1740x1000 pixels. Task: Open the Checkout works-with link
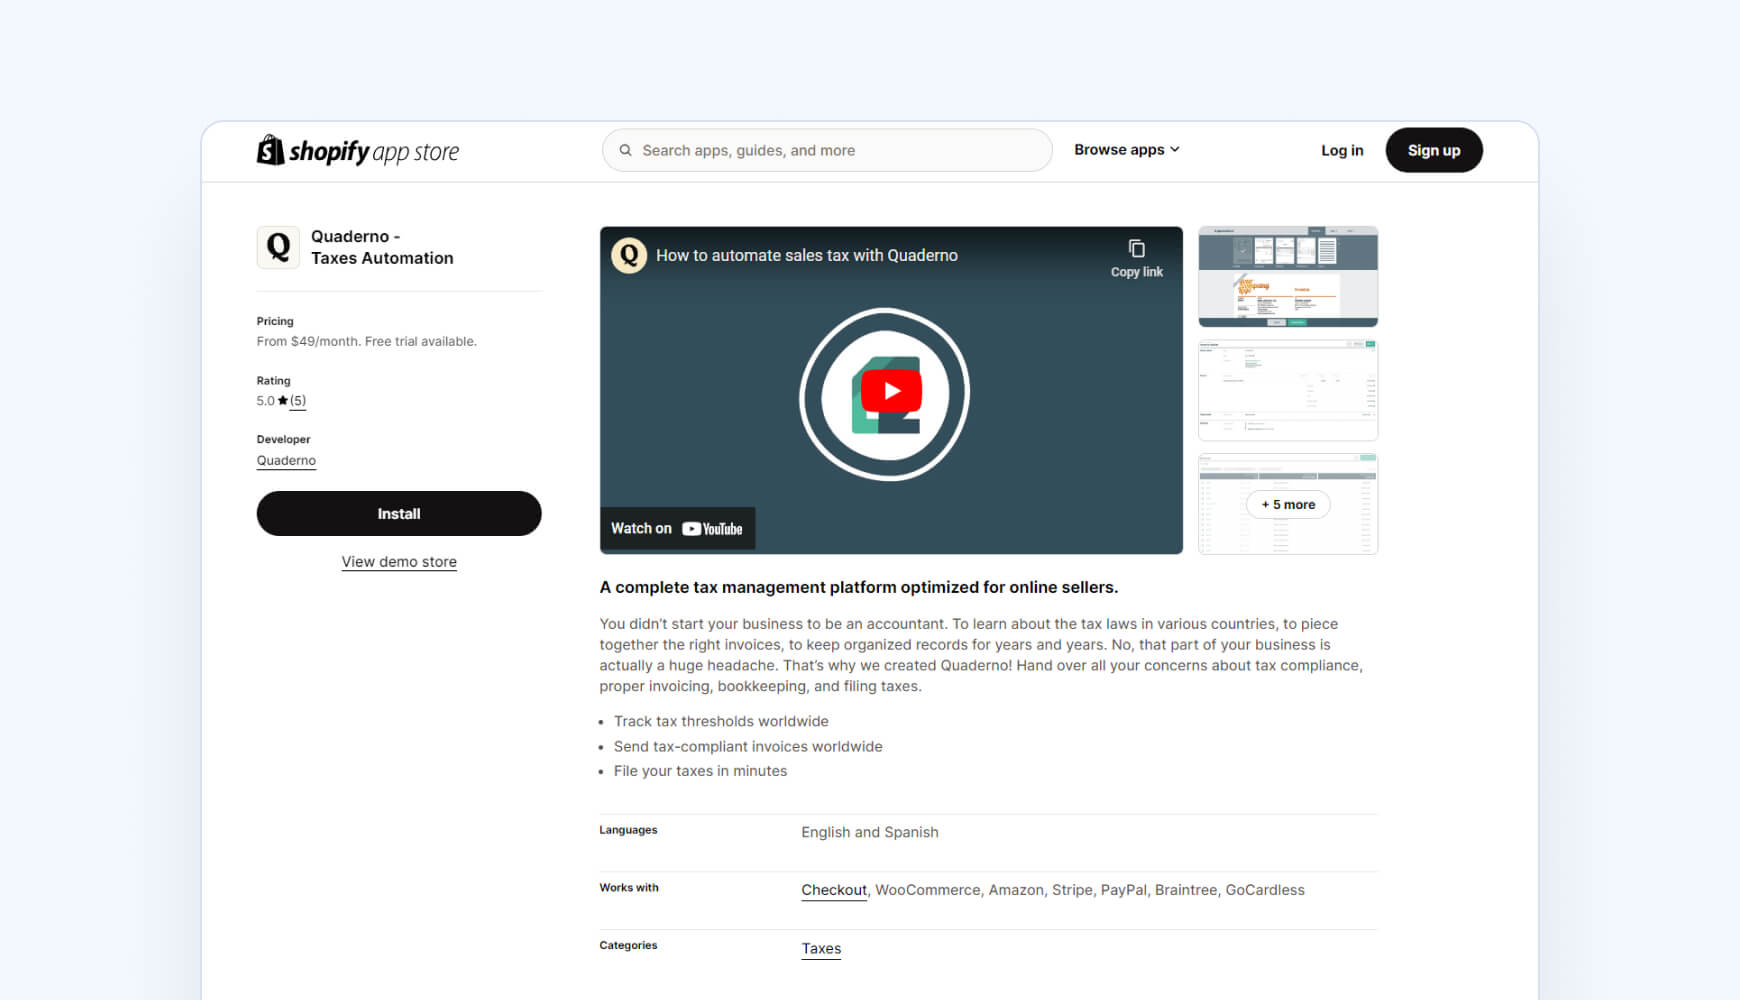834,890
